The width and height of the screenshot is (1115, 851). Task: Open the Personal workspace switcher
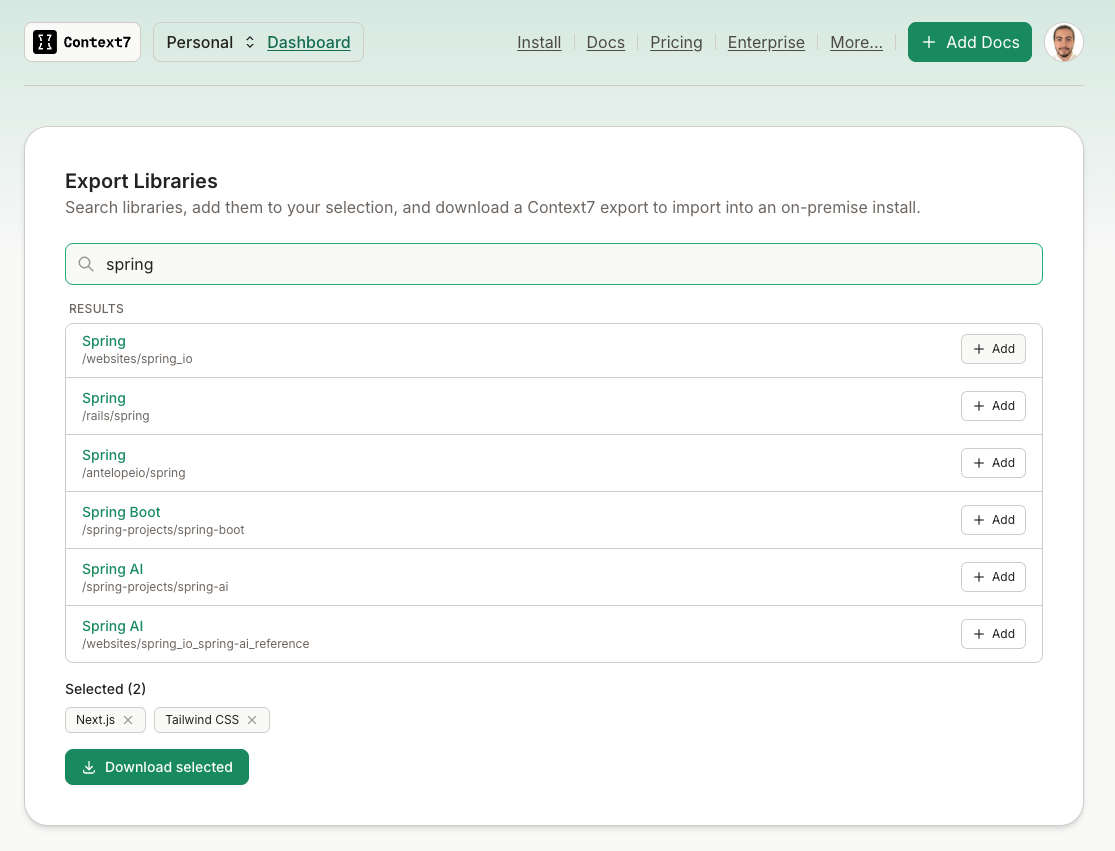click(x=210, y=43)
